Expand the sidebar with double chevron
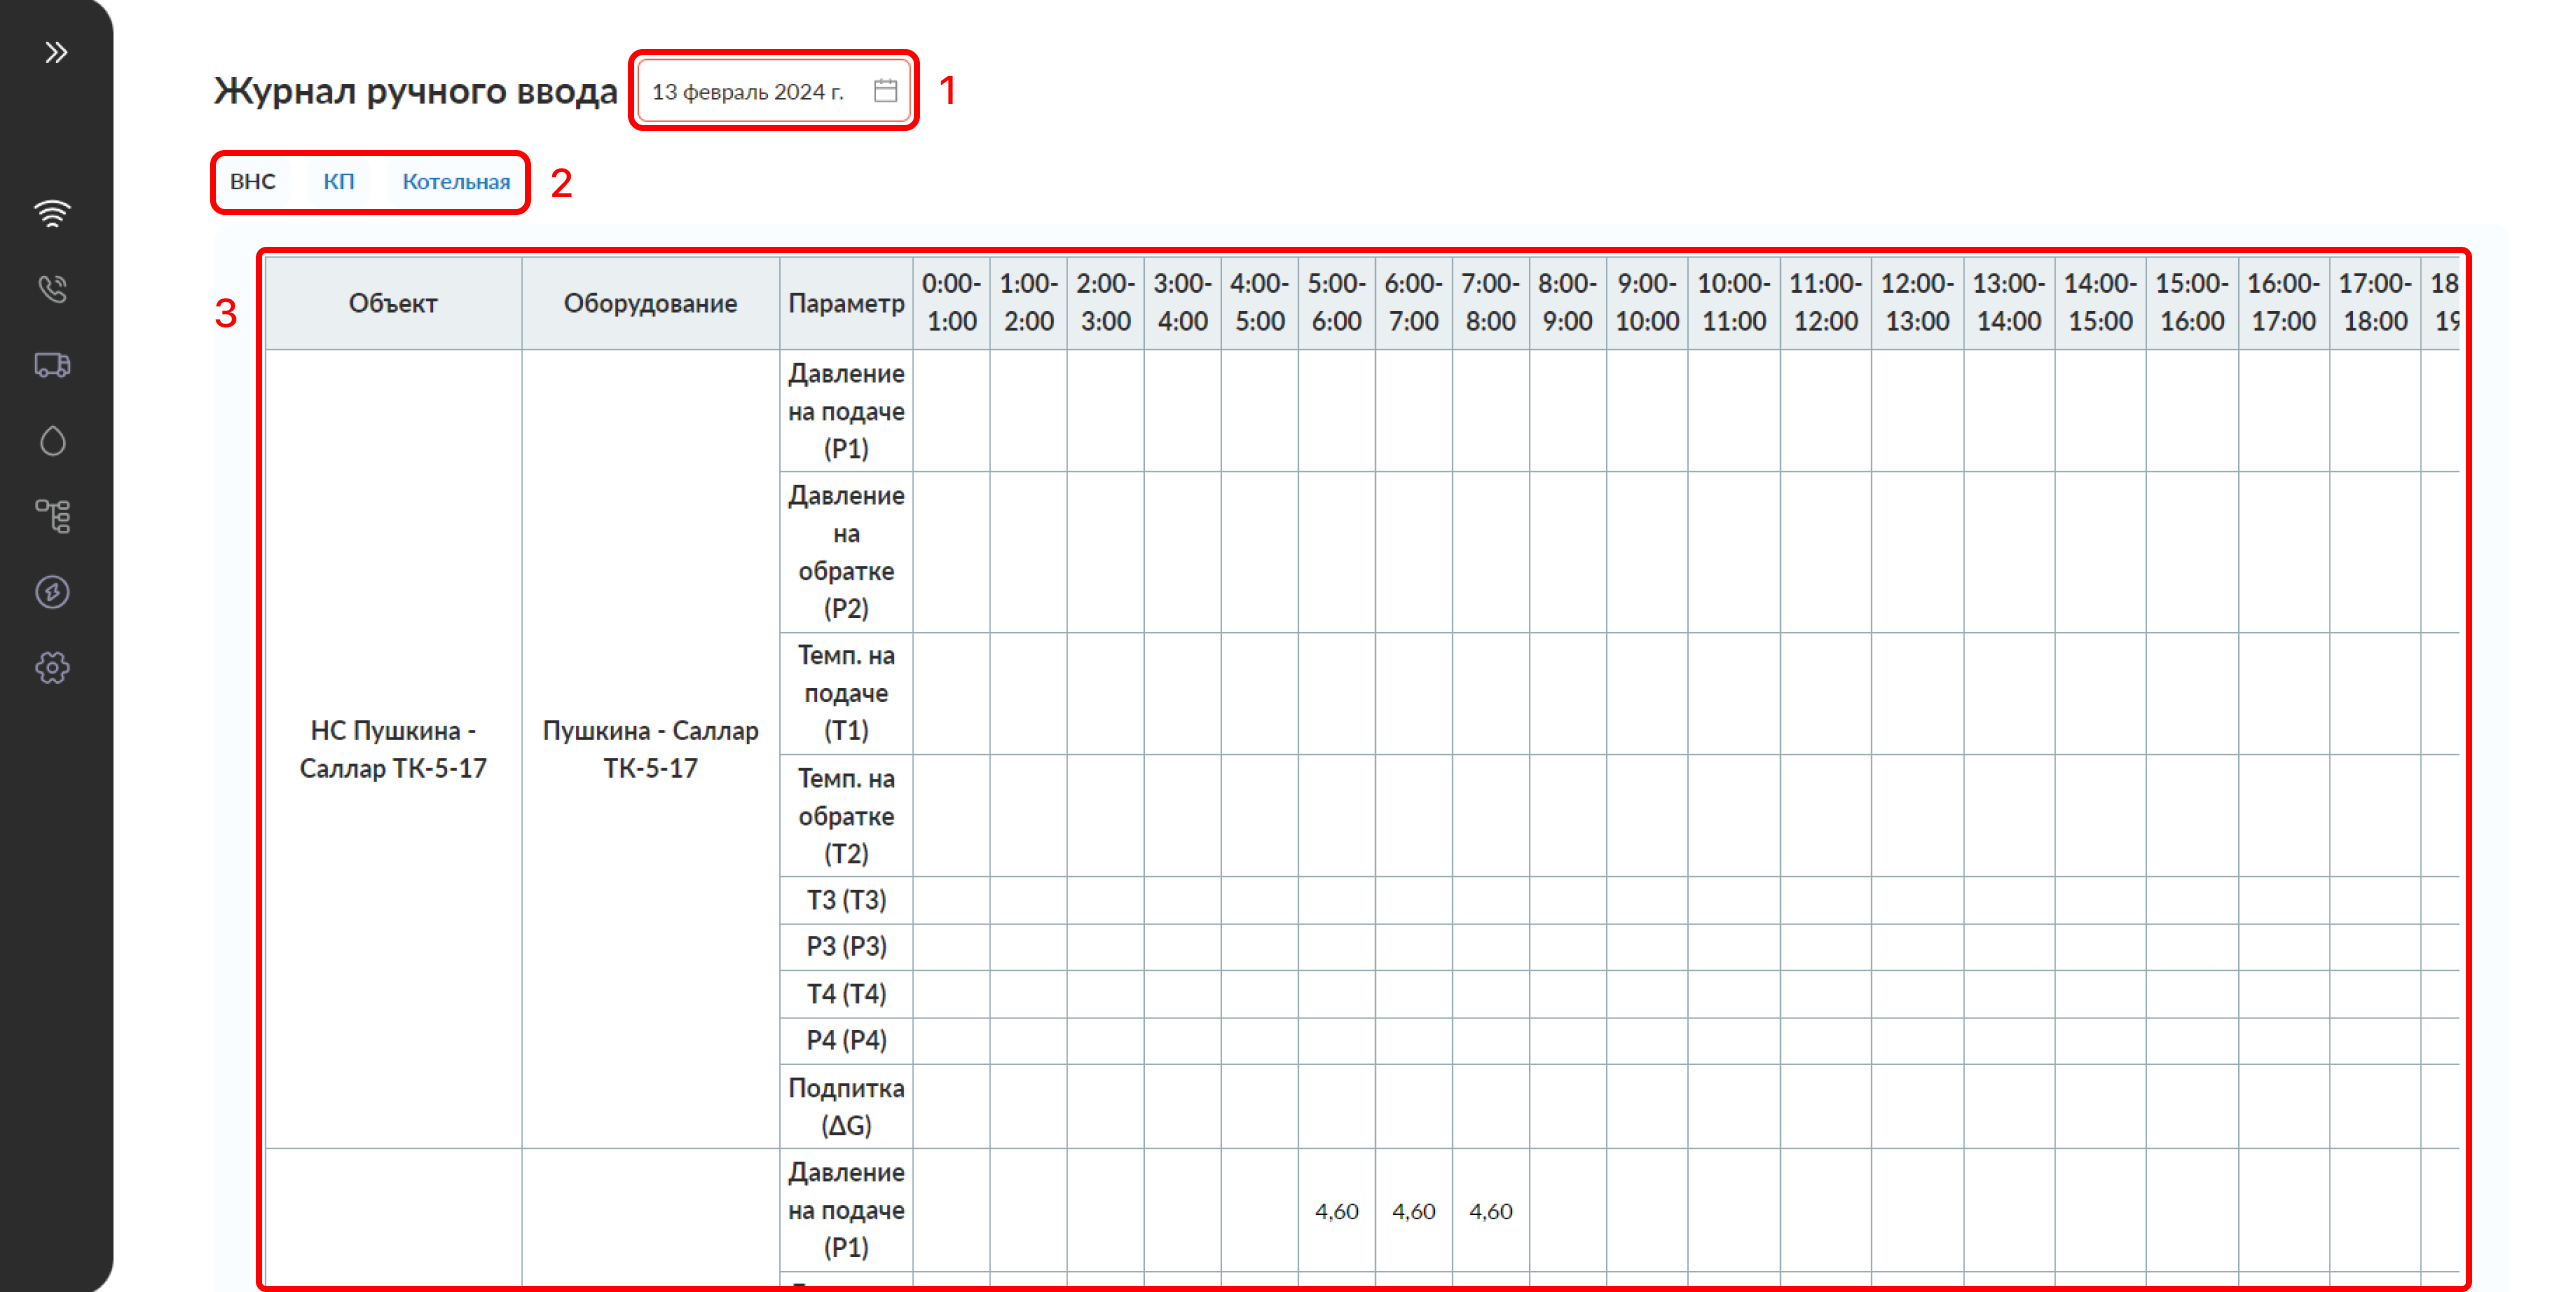2573x1292 pixels. 56,52
